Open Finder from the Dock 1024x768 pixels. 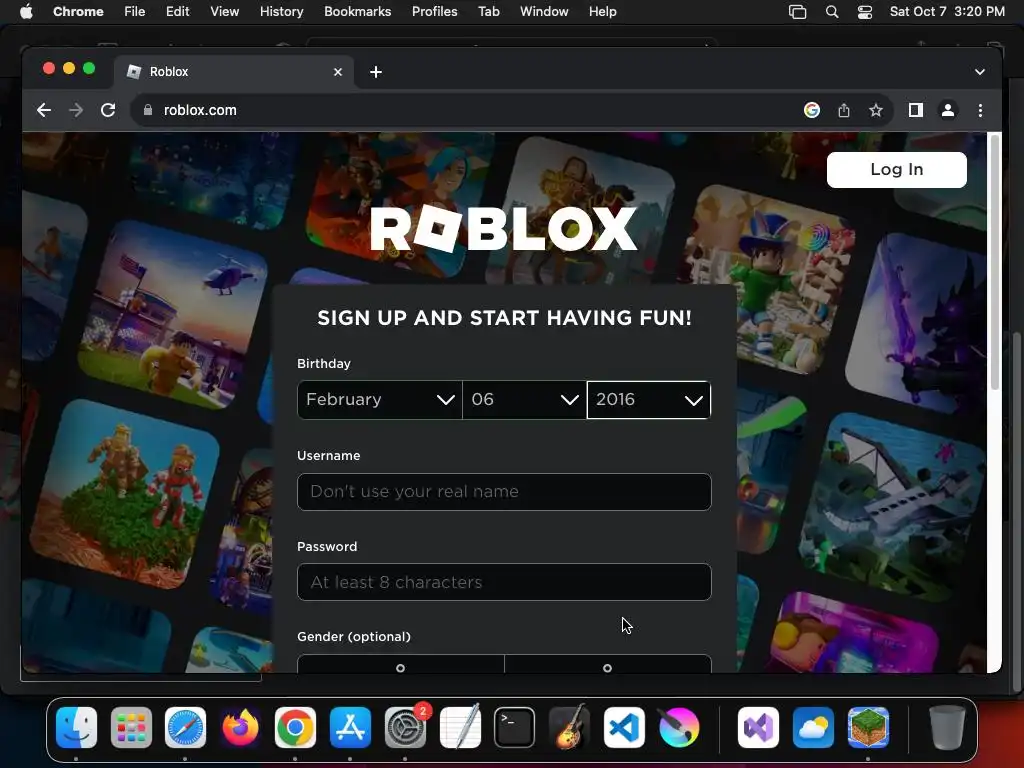coord(76,727)
